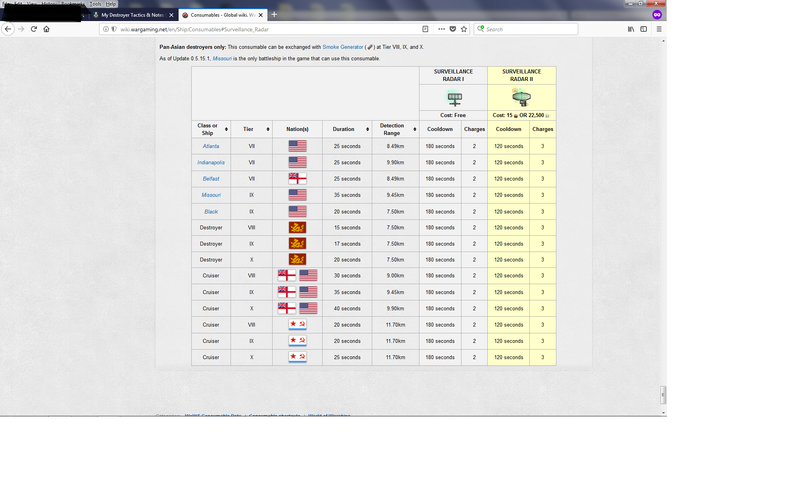800x500 pixels.
Task: Open the Smoke Generator link
Action: pos(342,47)
